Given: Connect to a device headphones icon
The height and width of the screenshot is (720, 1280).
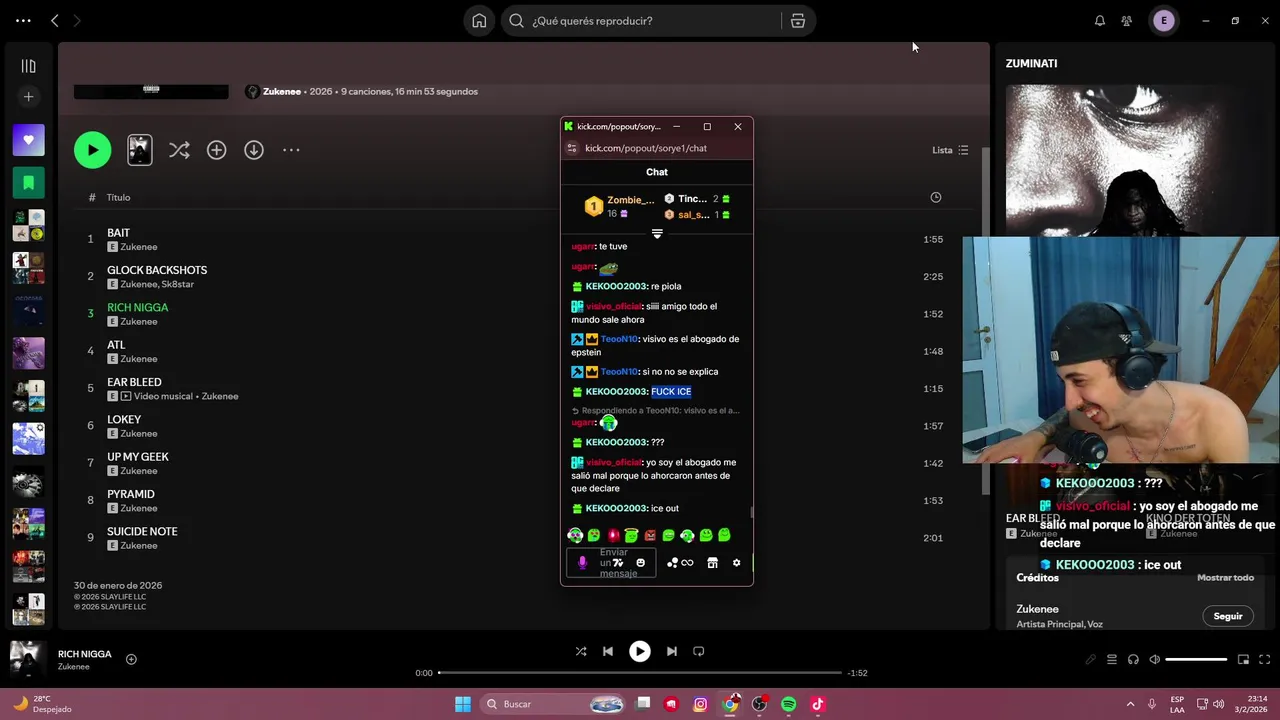Looking at the screenshot, I should click(x=1133, y=660).
